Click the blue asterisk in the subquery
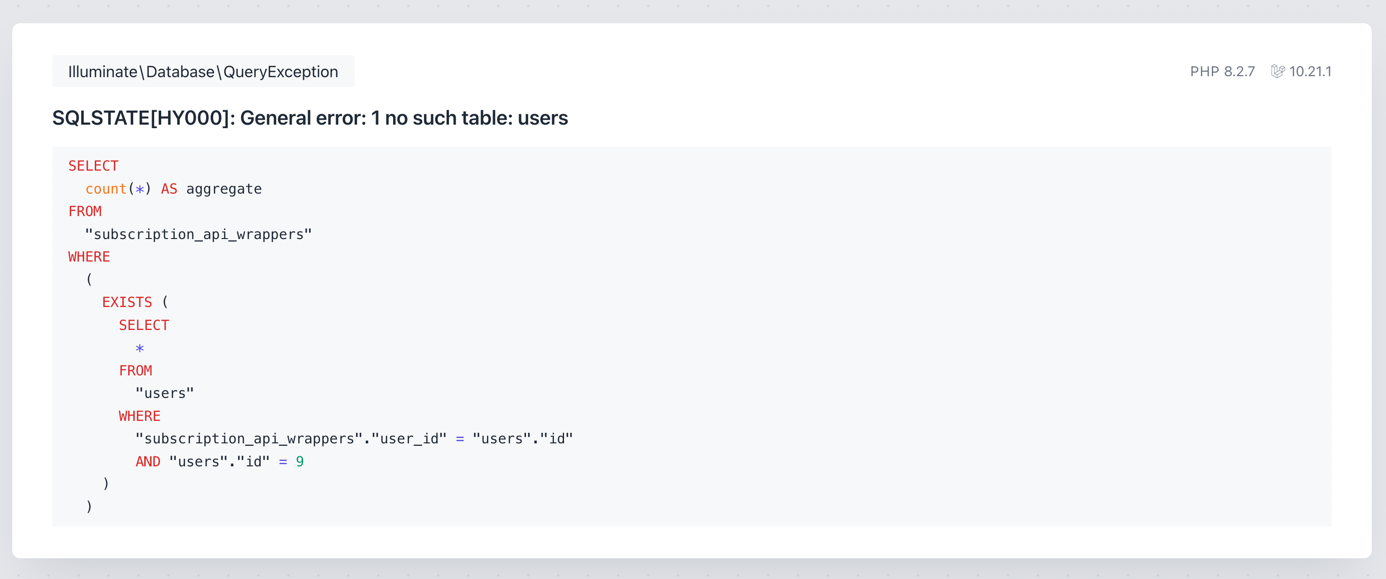The image size is (1386, 579). [140, 349]
